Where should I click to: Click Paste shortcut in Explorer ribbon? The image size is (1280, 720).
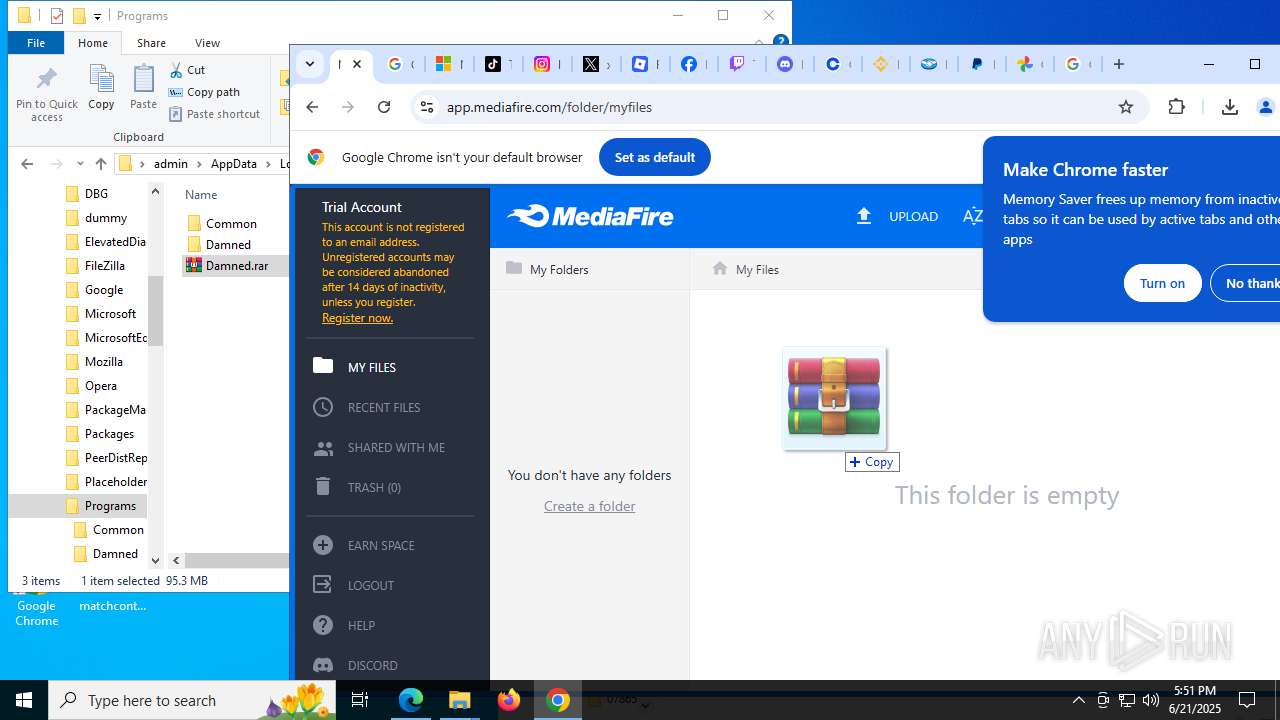[215, 114]
